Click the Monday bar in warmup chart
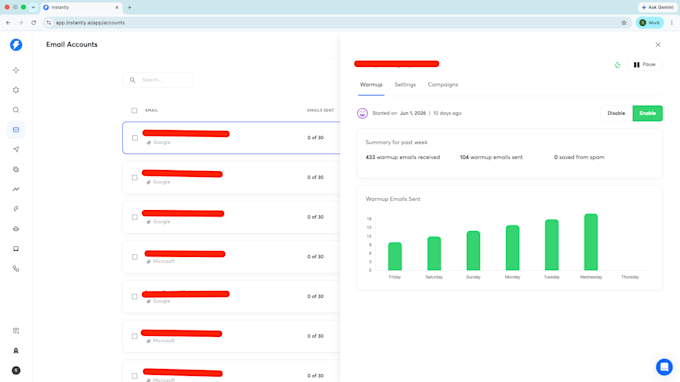The width and height of the screenshot is (680, 382). 513,248
